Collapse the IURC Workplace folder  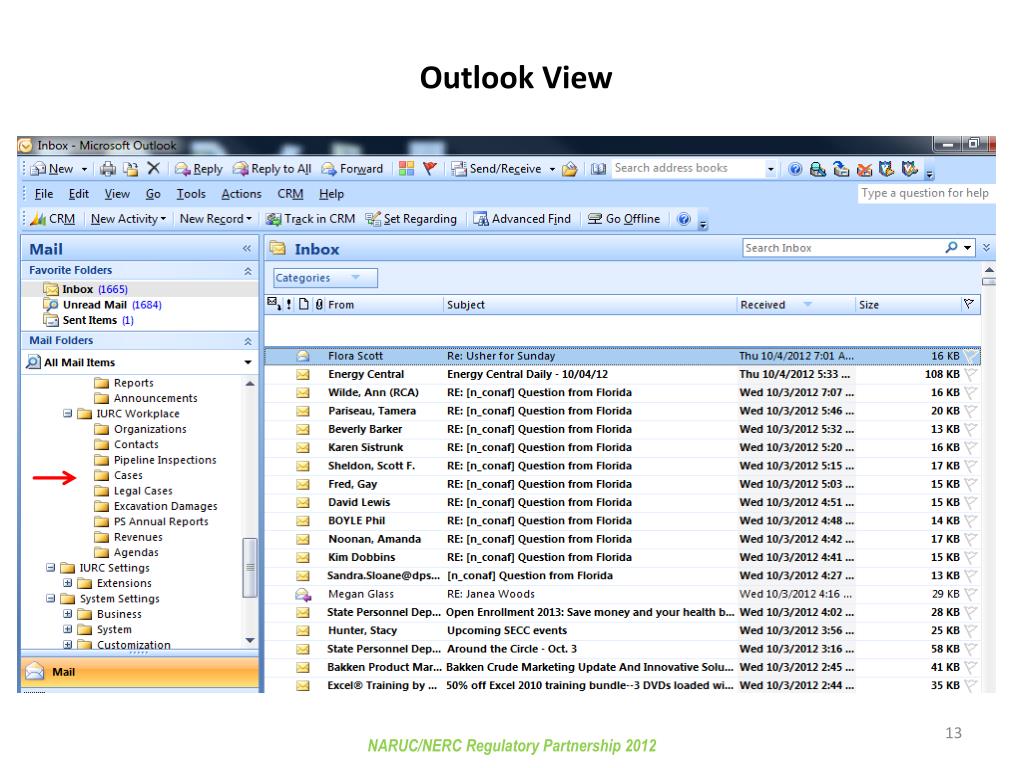[67, 413]
